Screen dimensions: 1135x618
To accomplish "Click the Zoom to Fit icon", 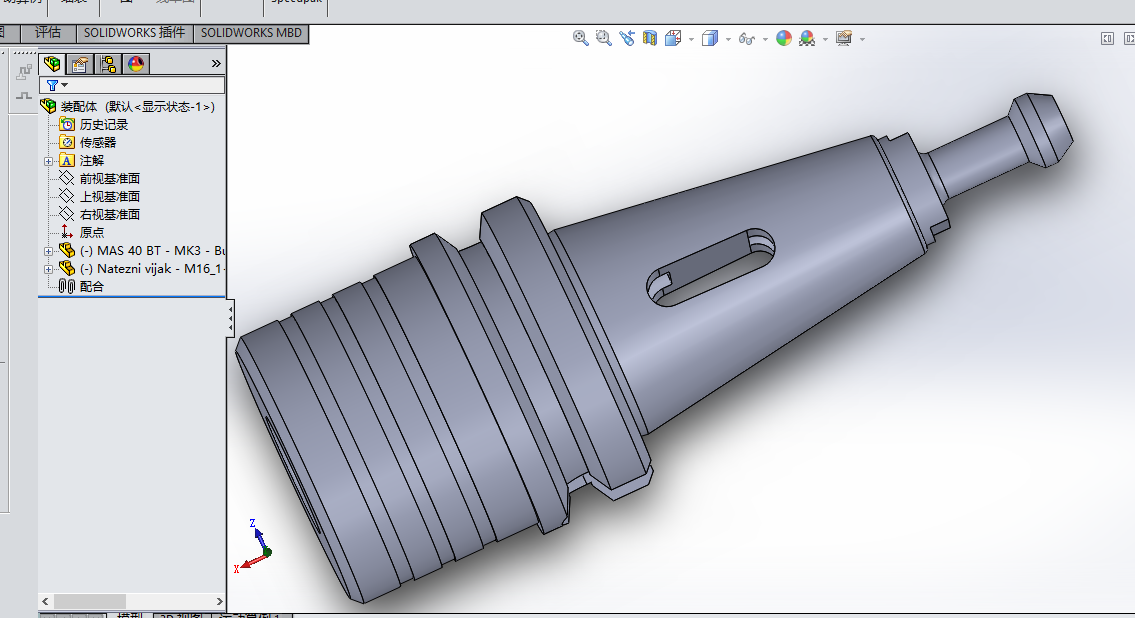I will (581, 38).
